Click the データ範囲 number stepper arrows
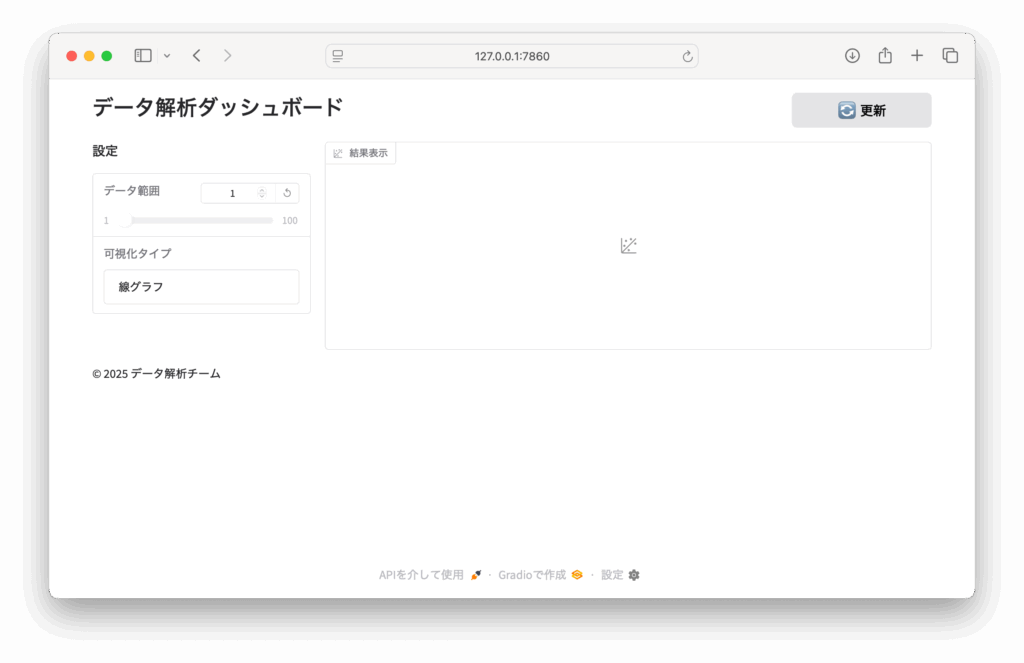This screenshot has height=663, width=1024. point(262,193)
